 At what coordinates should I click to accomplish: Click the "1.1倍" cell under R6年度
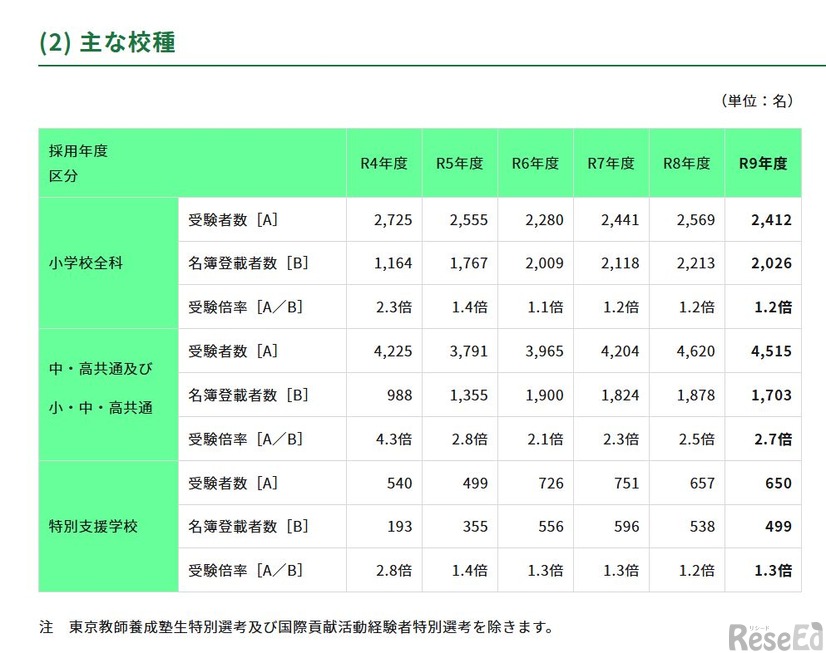coord(546,307)
